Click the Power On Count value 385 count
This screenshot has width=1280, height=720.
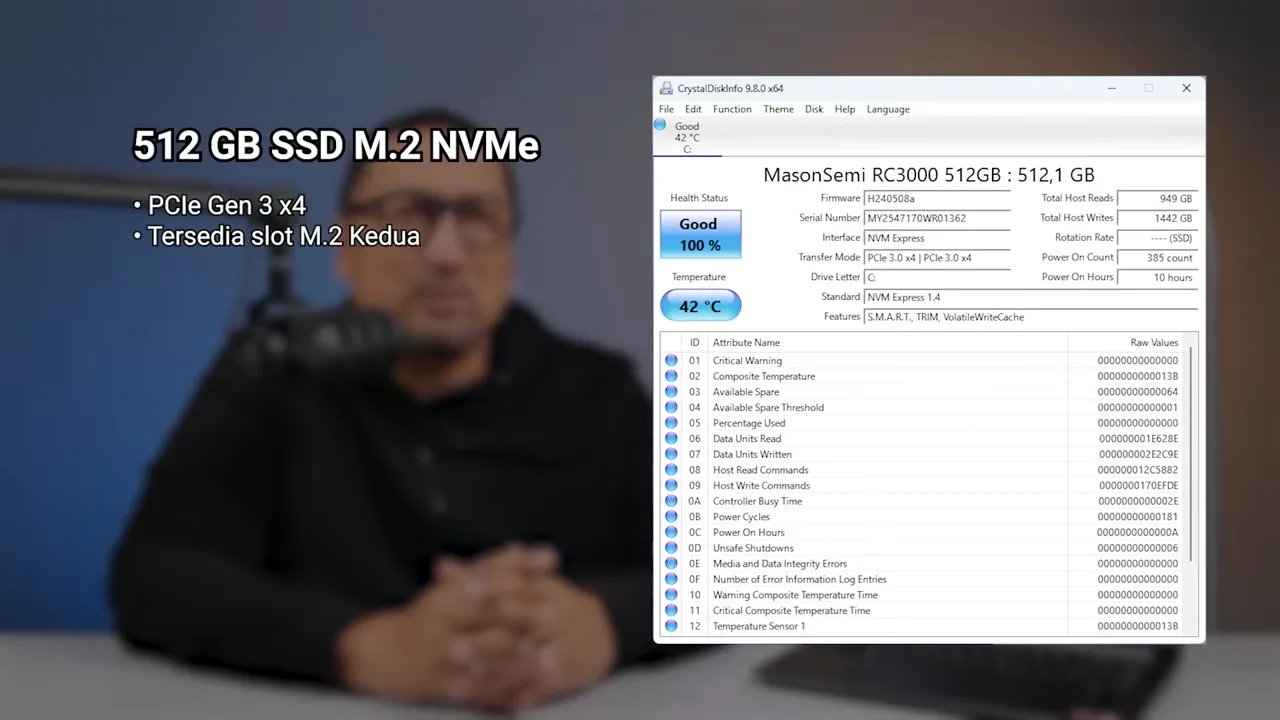1157,258
